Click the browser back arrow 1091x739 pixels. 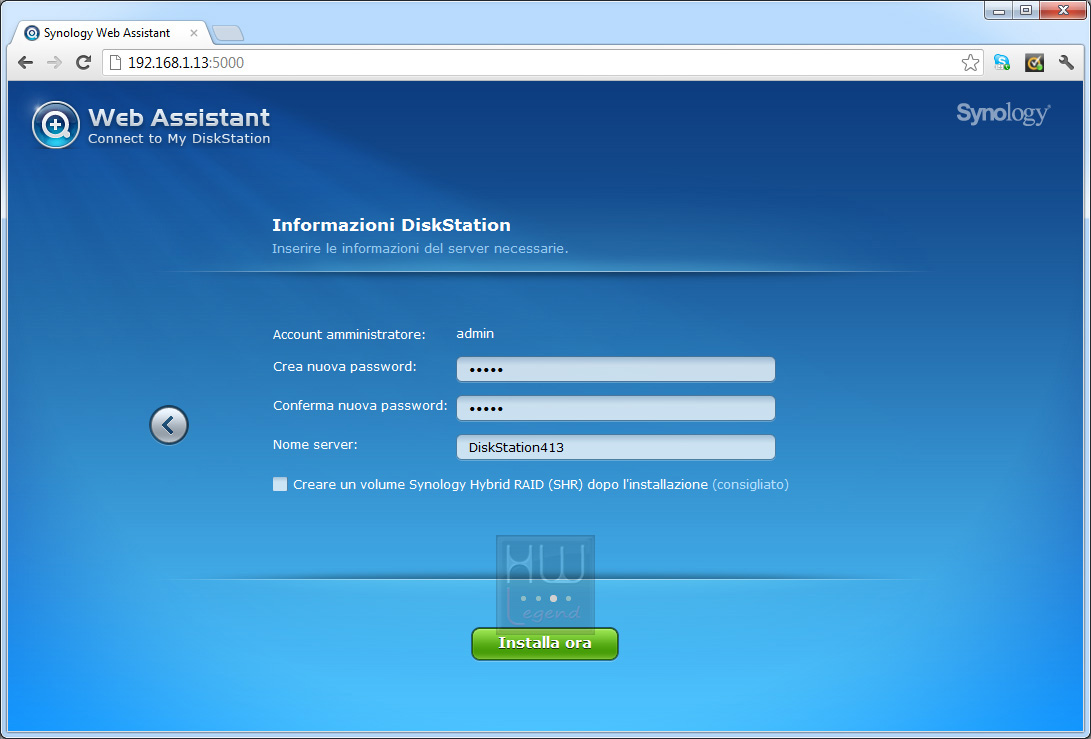coord(25,63)
